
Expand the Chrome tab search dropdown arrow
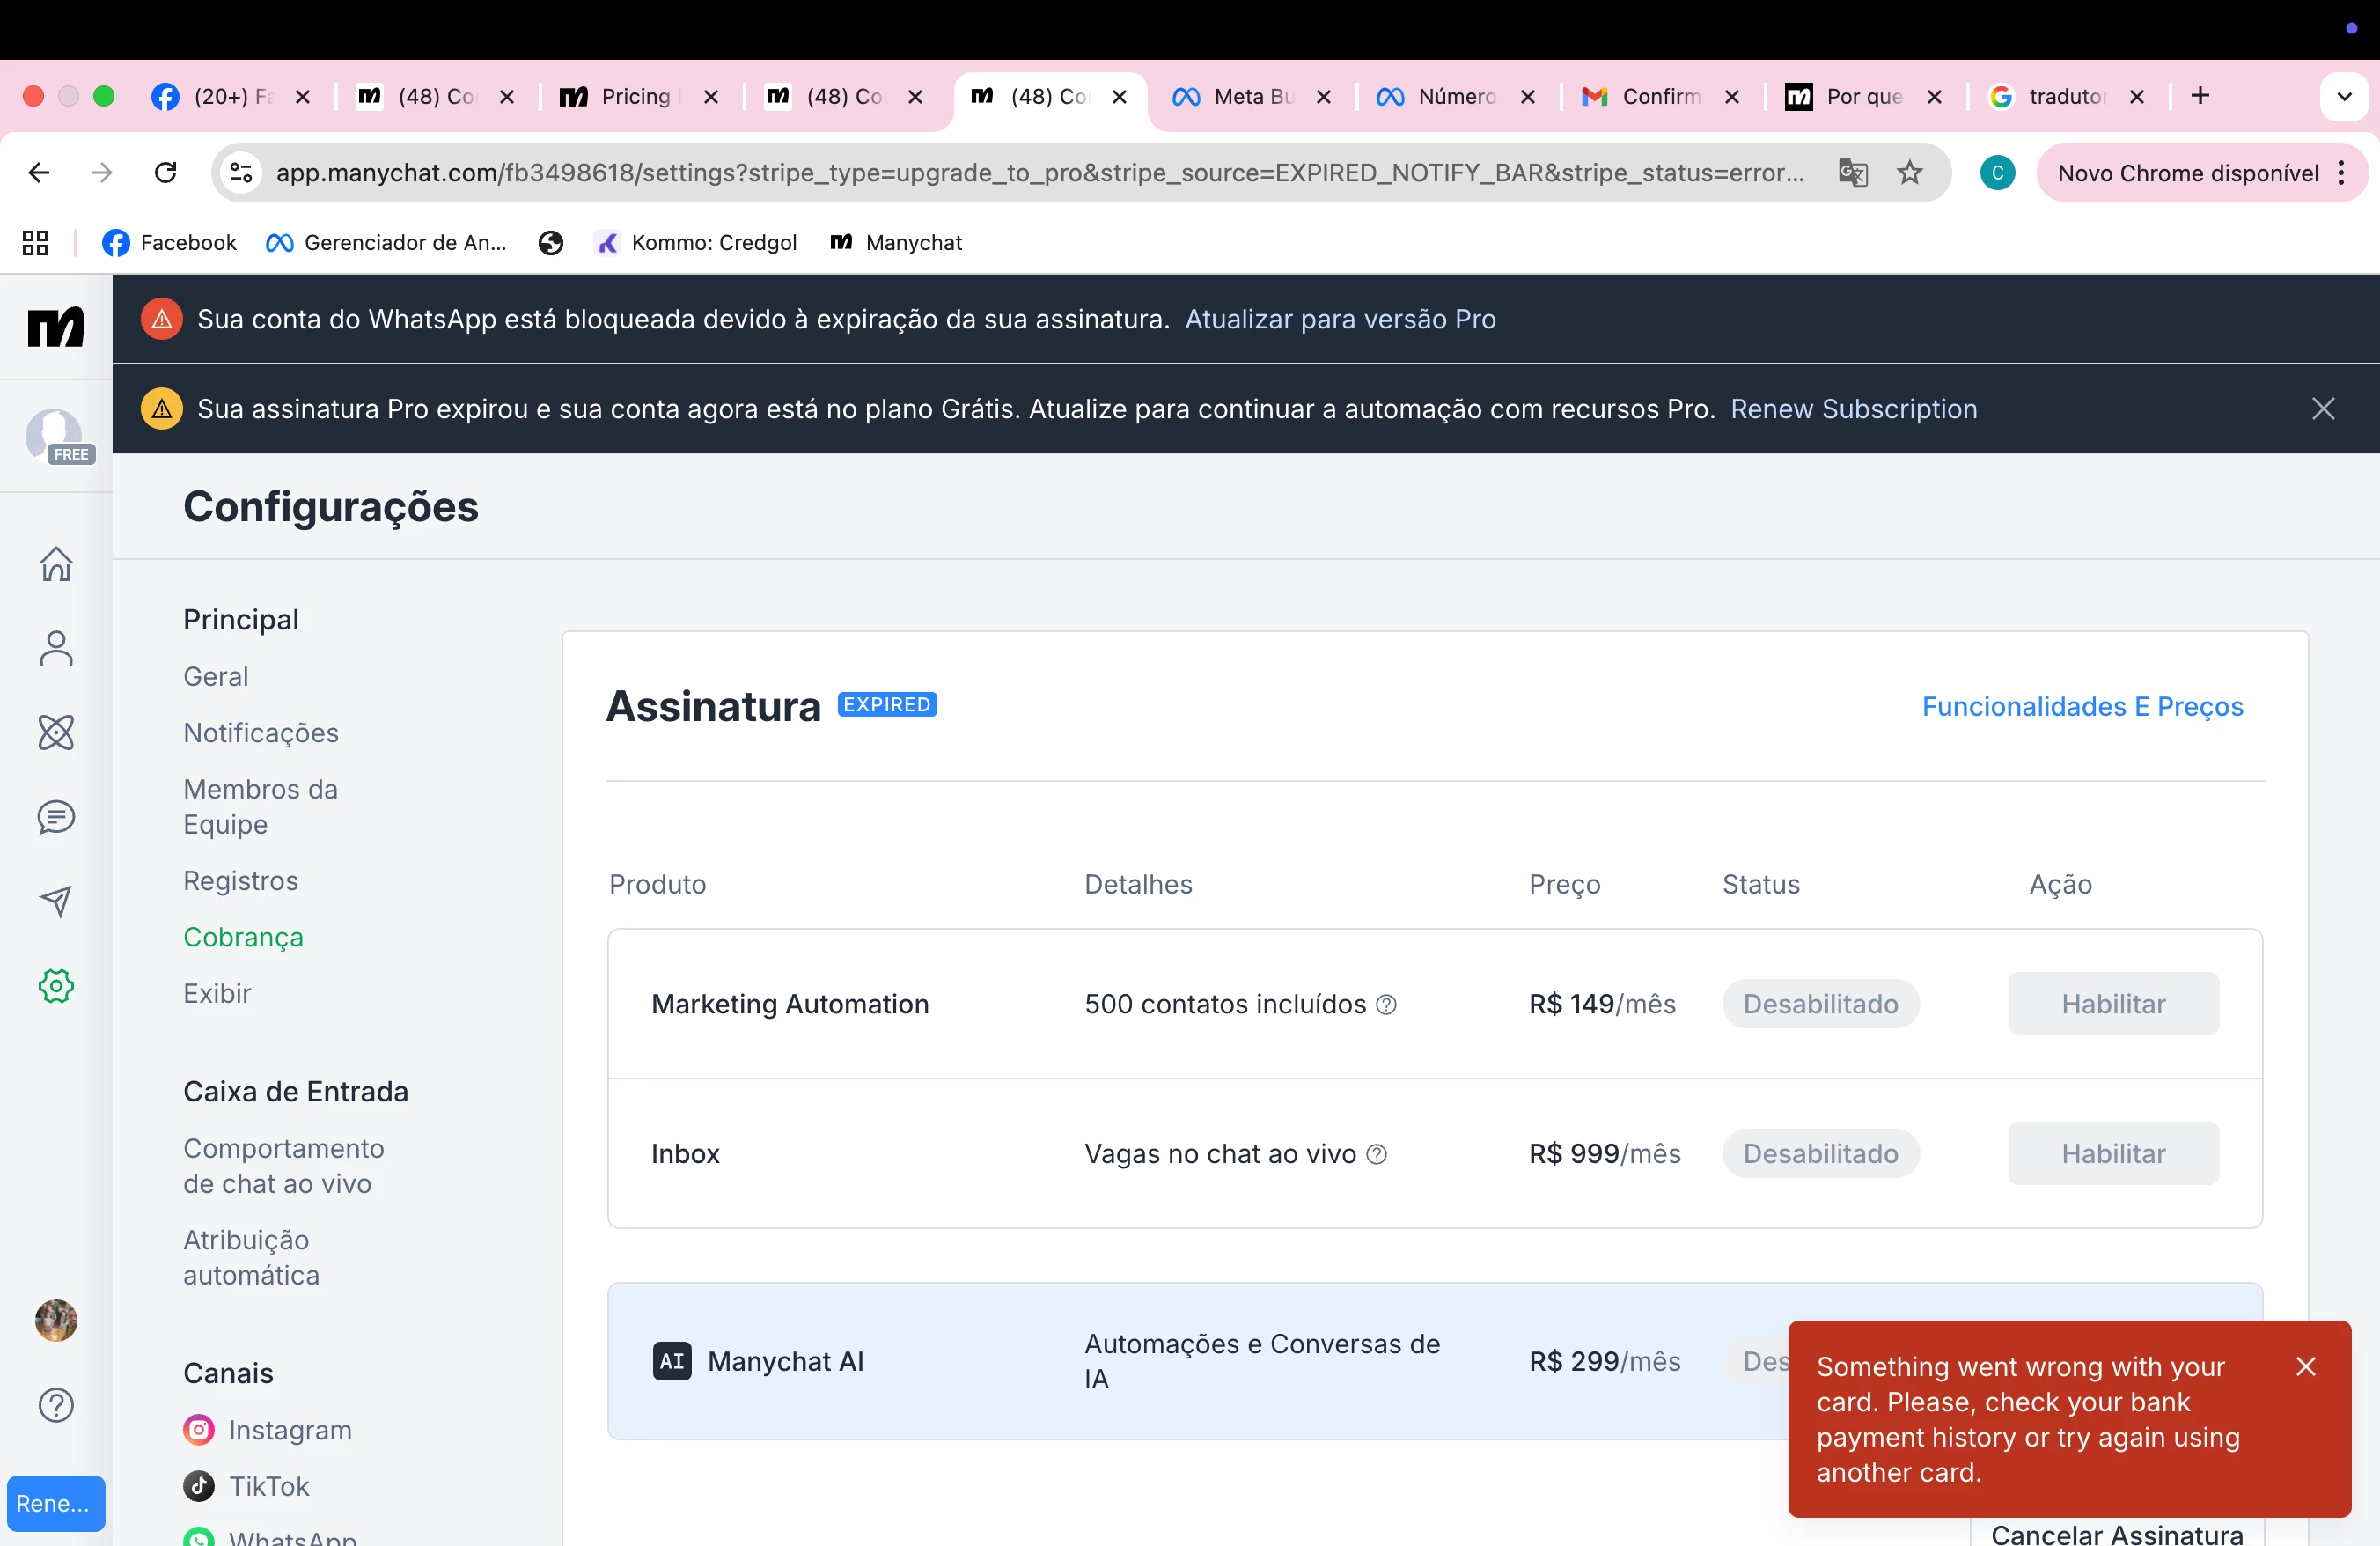tap(2344, 96)
